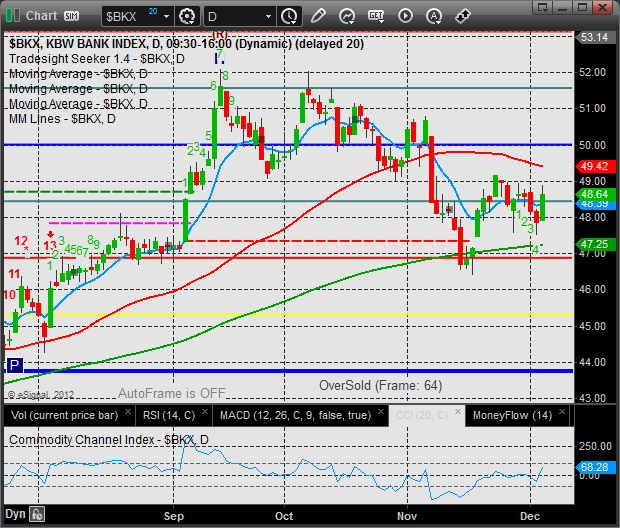Click the blue P pivot marker
Screen dimensions: 620x528
coord(15,365)
